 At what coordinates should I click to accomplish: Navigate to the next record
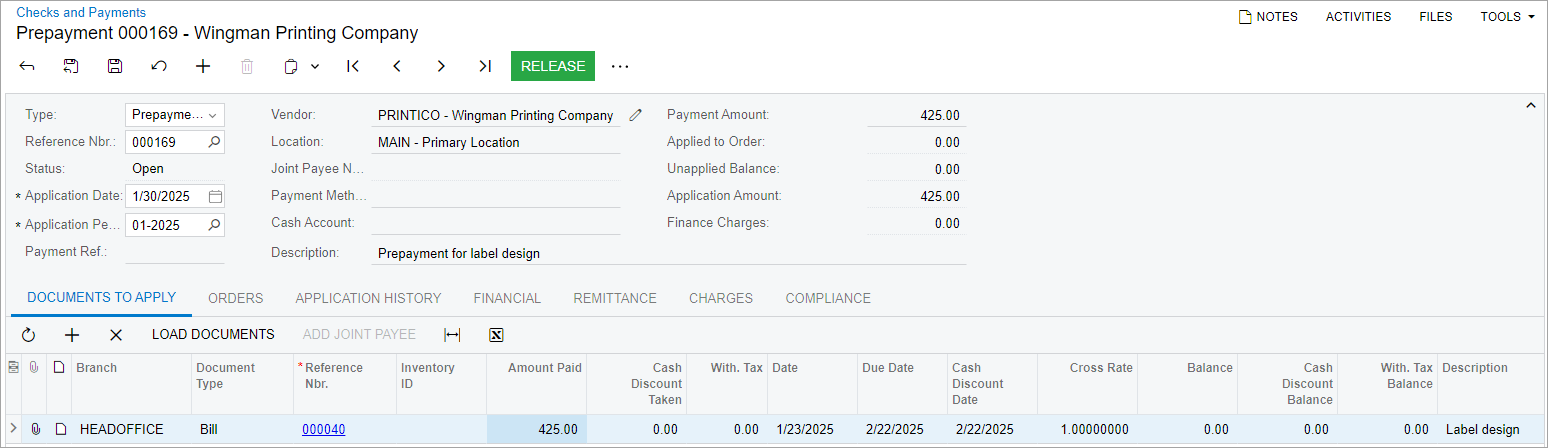pos(441,66)
